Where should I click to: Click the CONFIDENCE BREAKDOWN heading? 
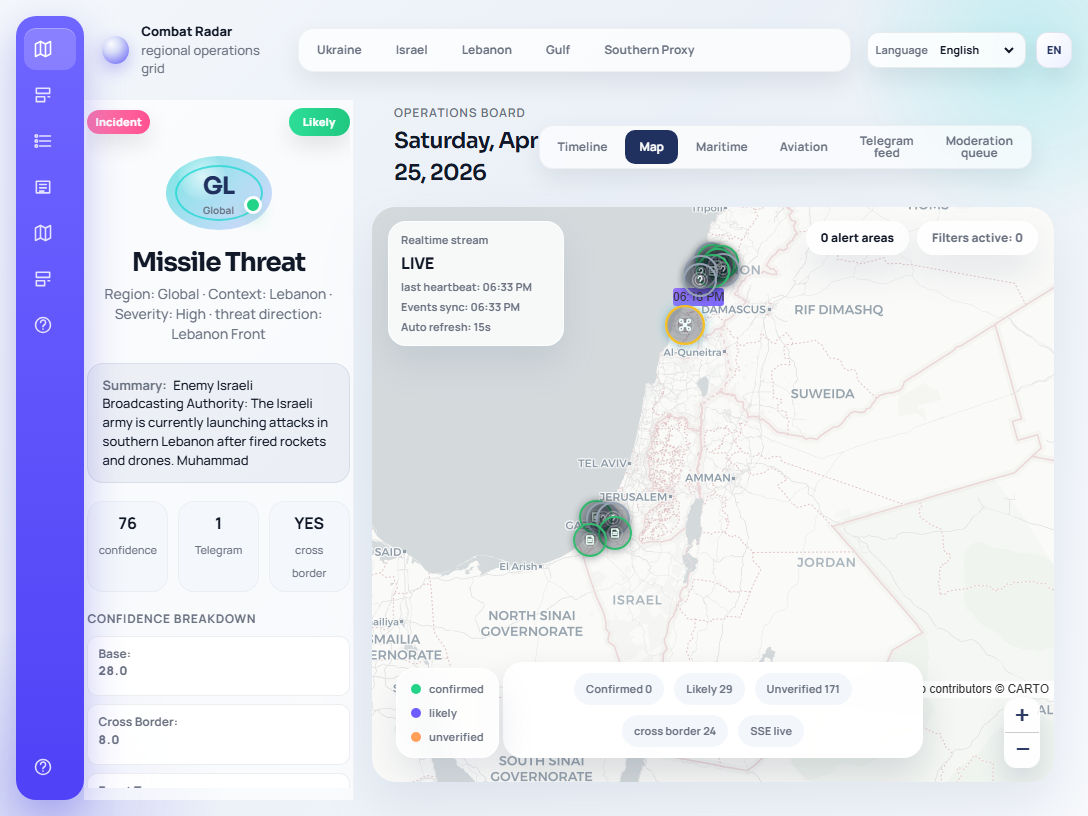click(x=171, y=619)
